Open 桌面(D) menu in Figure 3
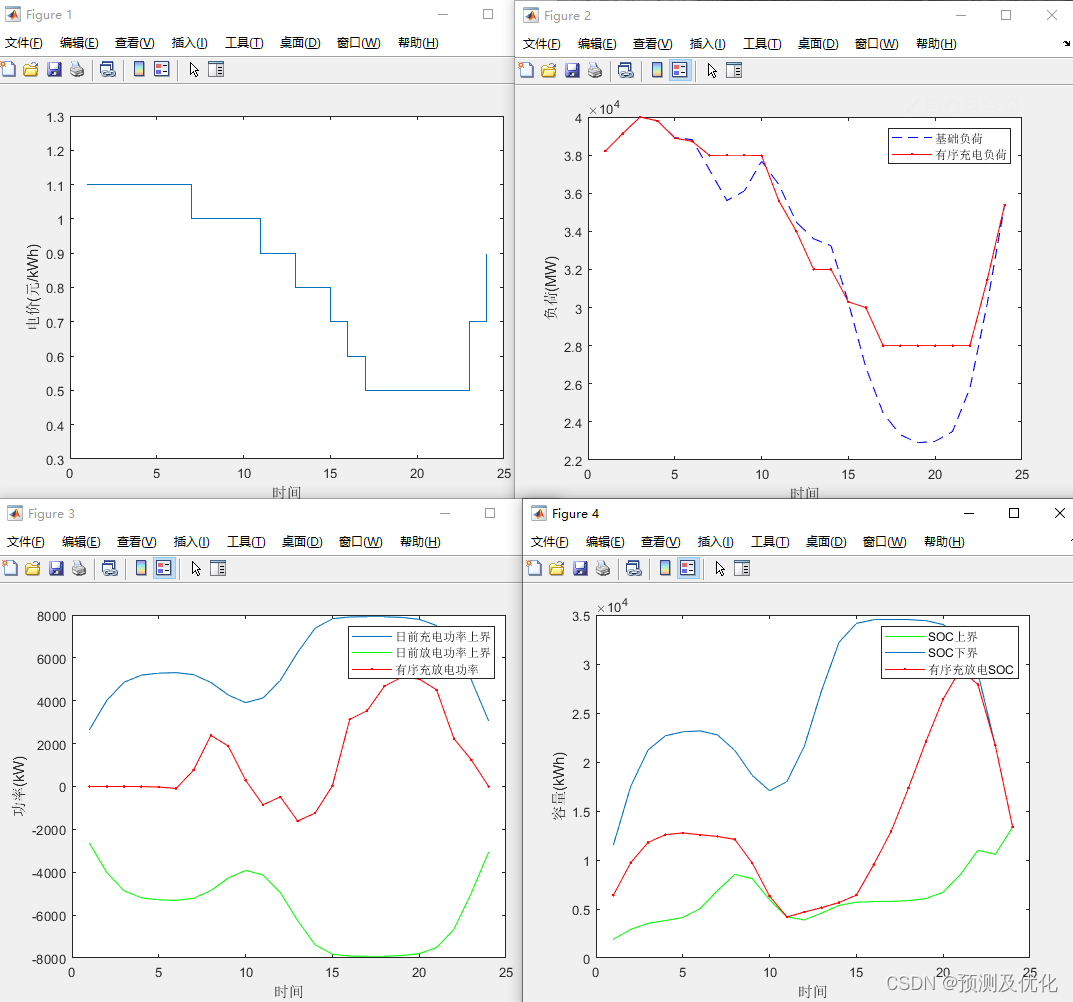This screenshot has height=1002, width=1073. coord(302,541)
